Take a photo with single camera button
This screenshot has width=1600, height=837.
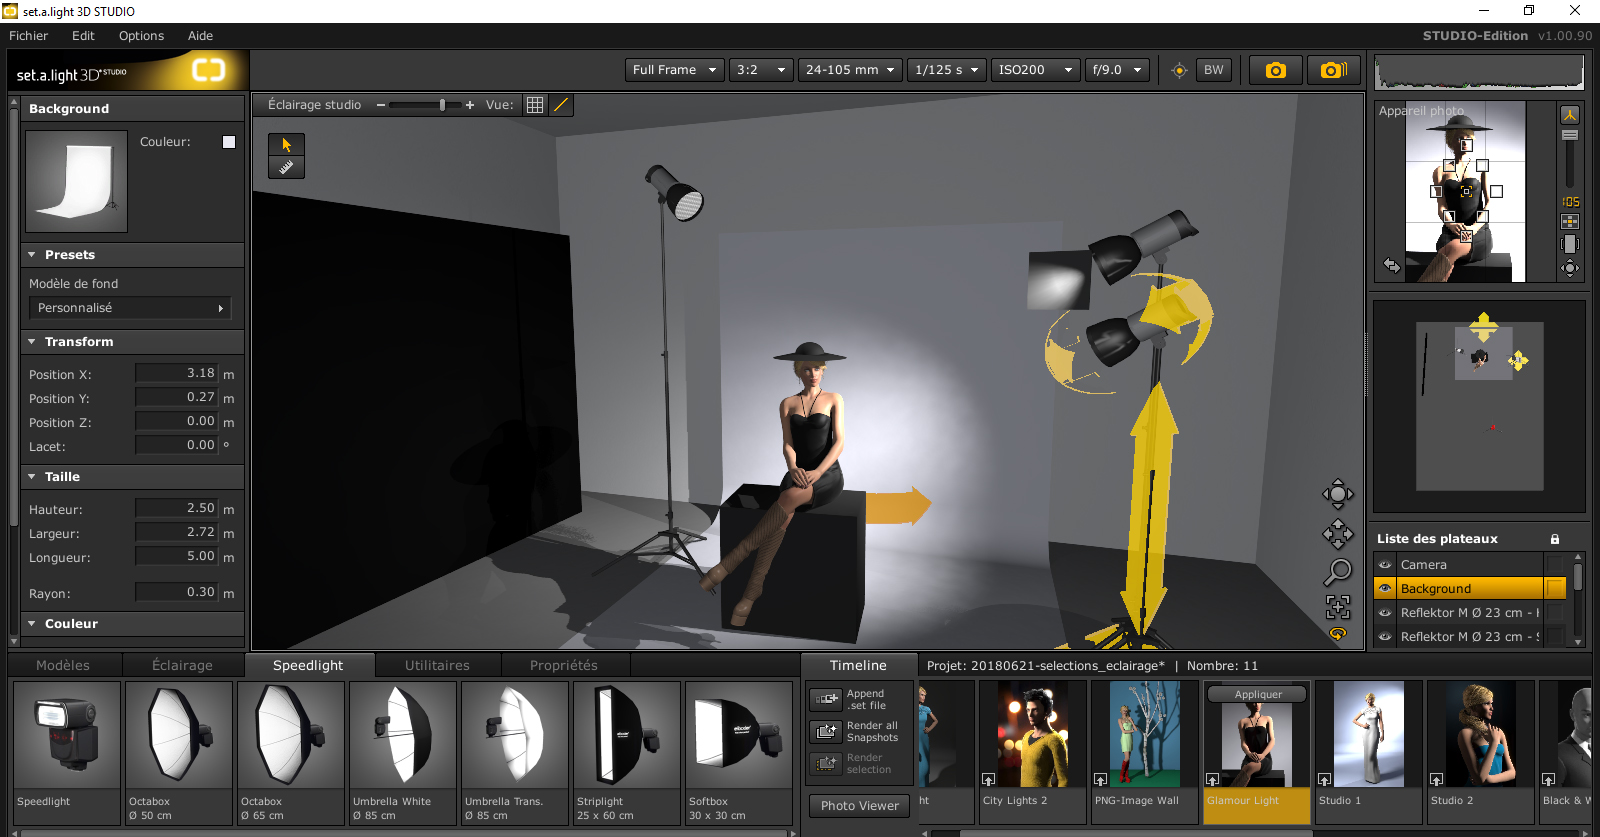tap(1275, 70)
